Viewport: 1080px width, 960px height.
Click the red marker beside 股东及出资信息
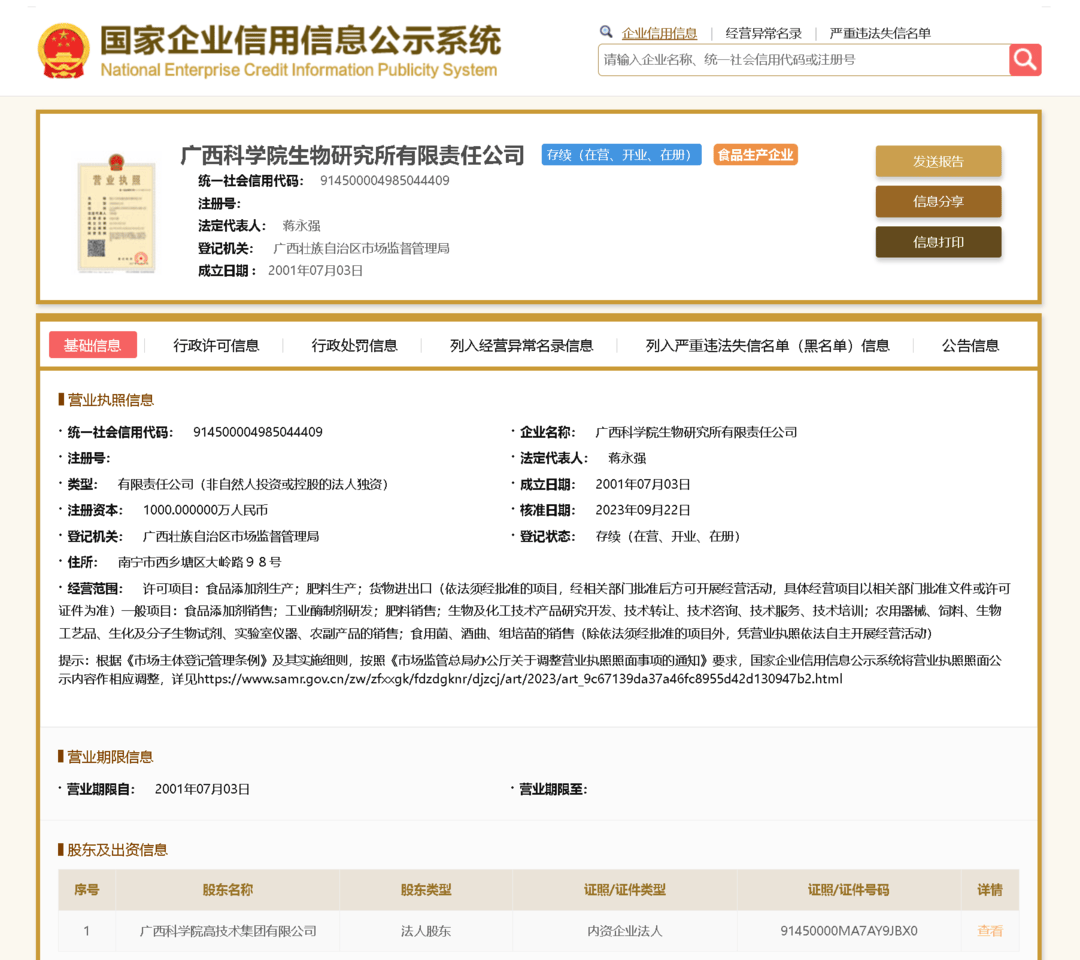coord(61,850)
